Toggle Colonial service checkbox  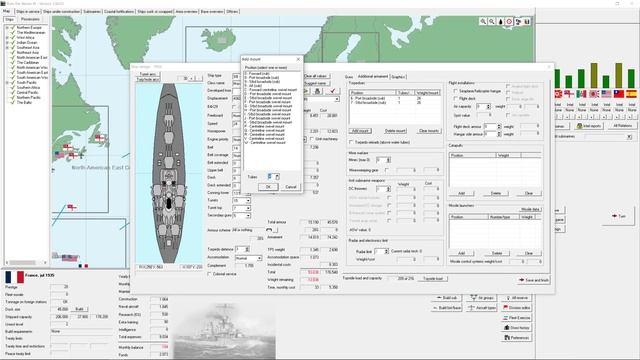(x=209, y=274)
